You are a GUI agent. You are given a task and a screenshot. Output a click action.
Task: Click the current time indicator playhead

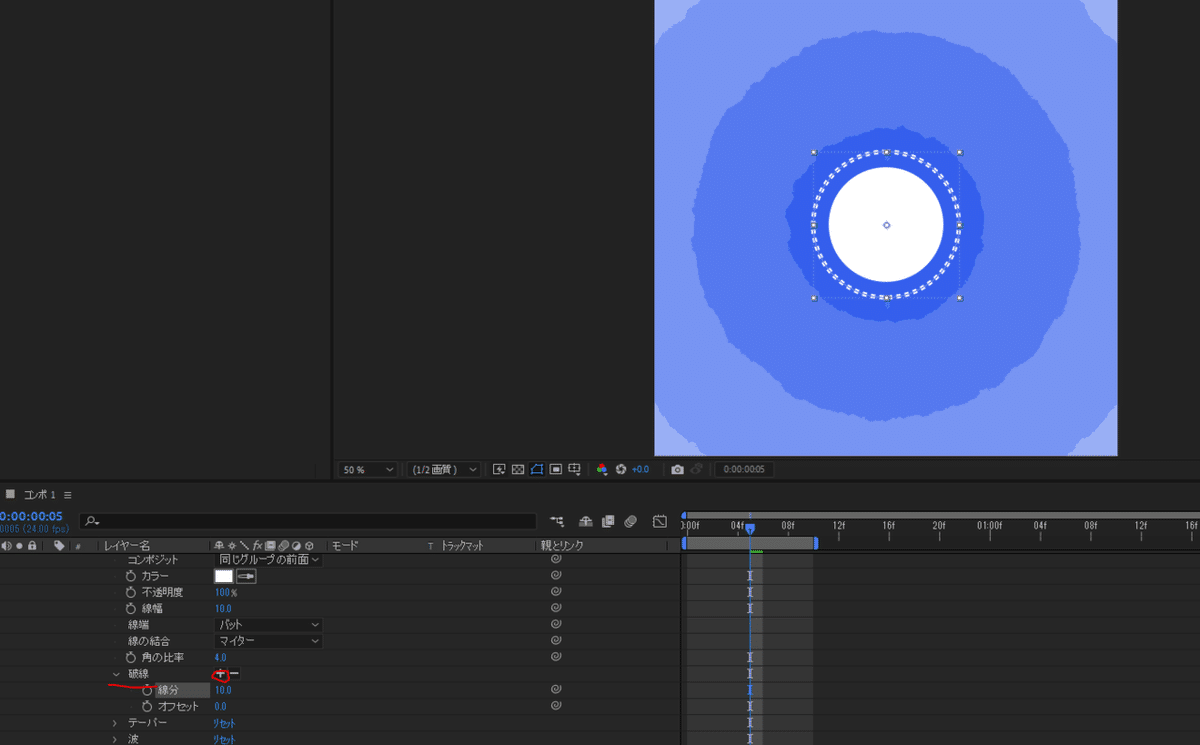(x=750, y=528)
